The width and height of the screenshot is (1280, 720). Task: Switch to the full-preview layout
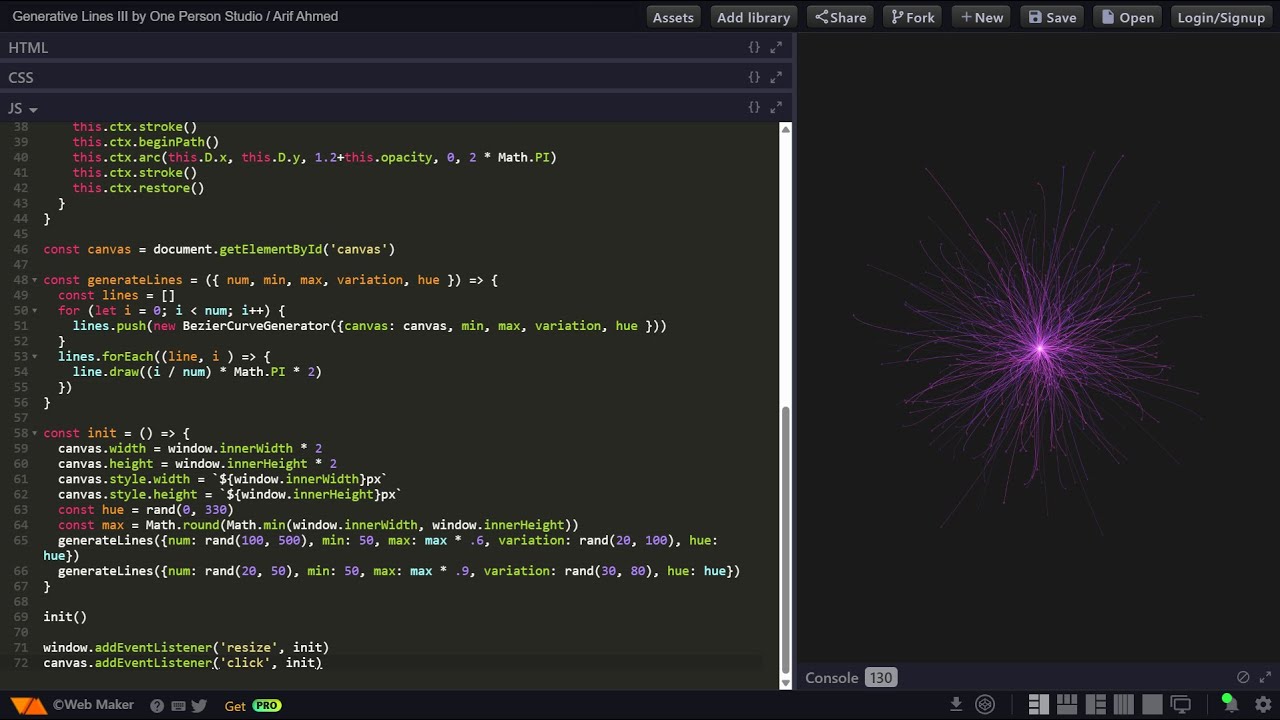1153,704
